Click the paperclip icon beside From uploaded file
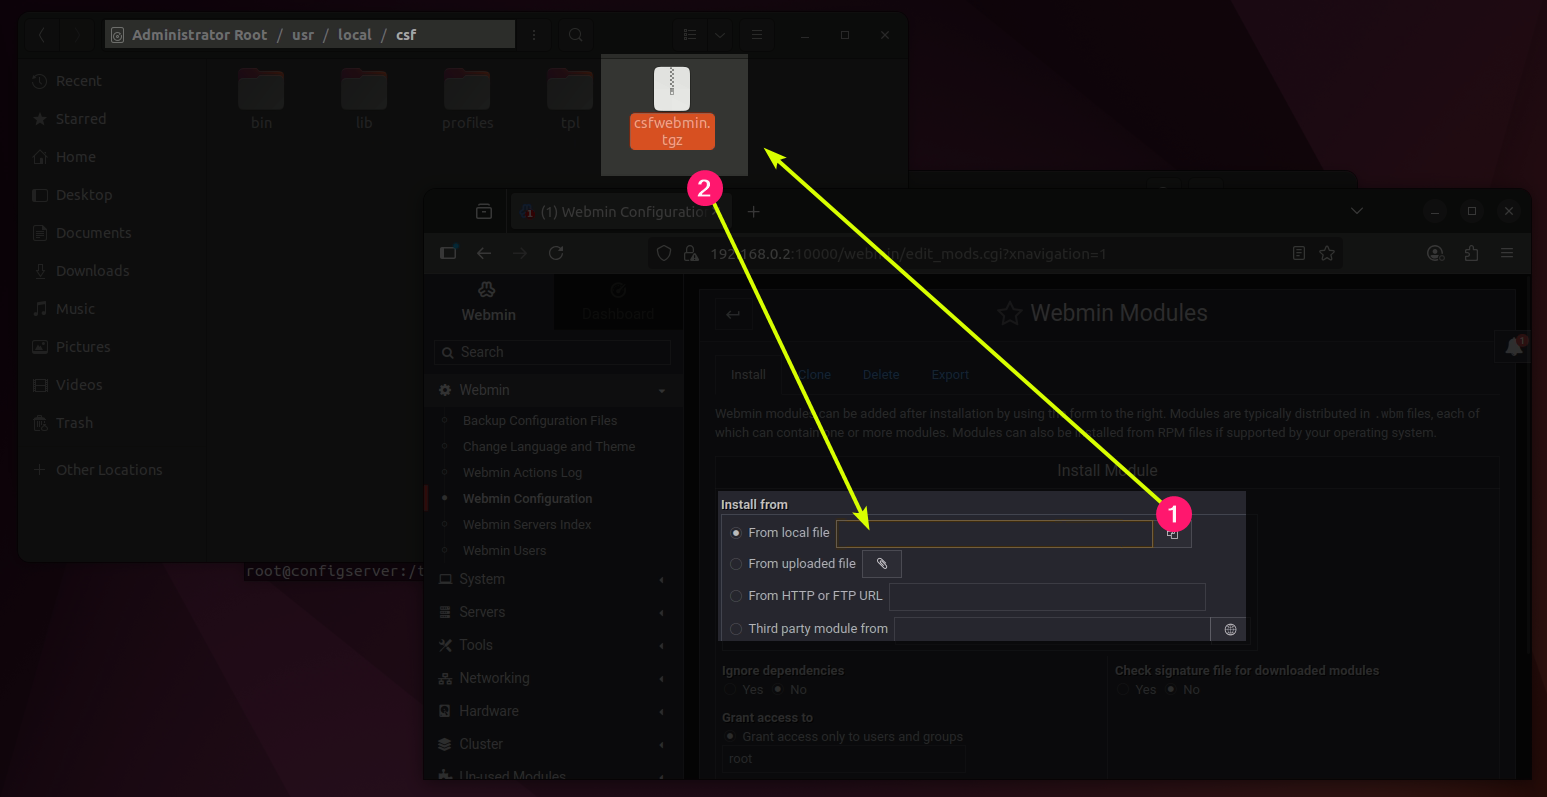 [881, 564]
